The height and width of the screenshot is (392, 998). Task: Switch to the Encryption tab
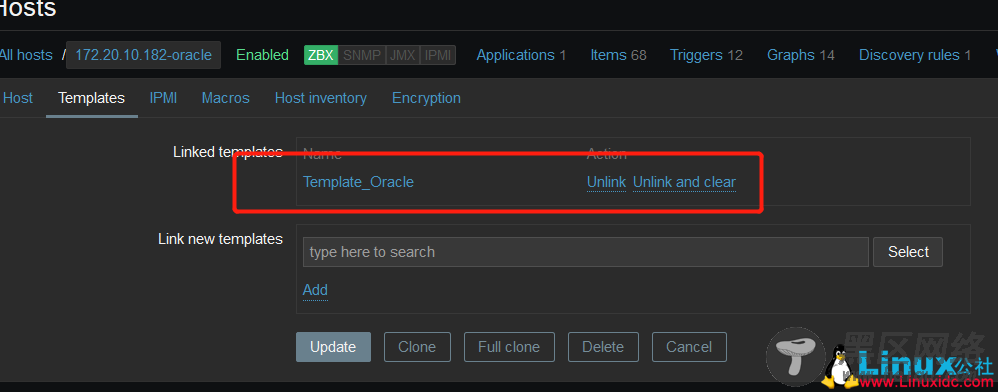426,98
